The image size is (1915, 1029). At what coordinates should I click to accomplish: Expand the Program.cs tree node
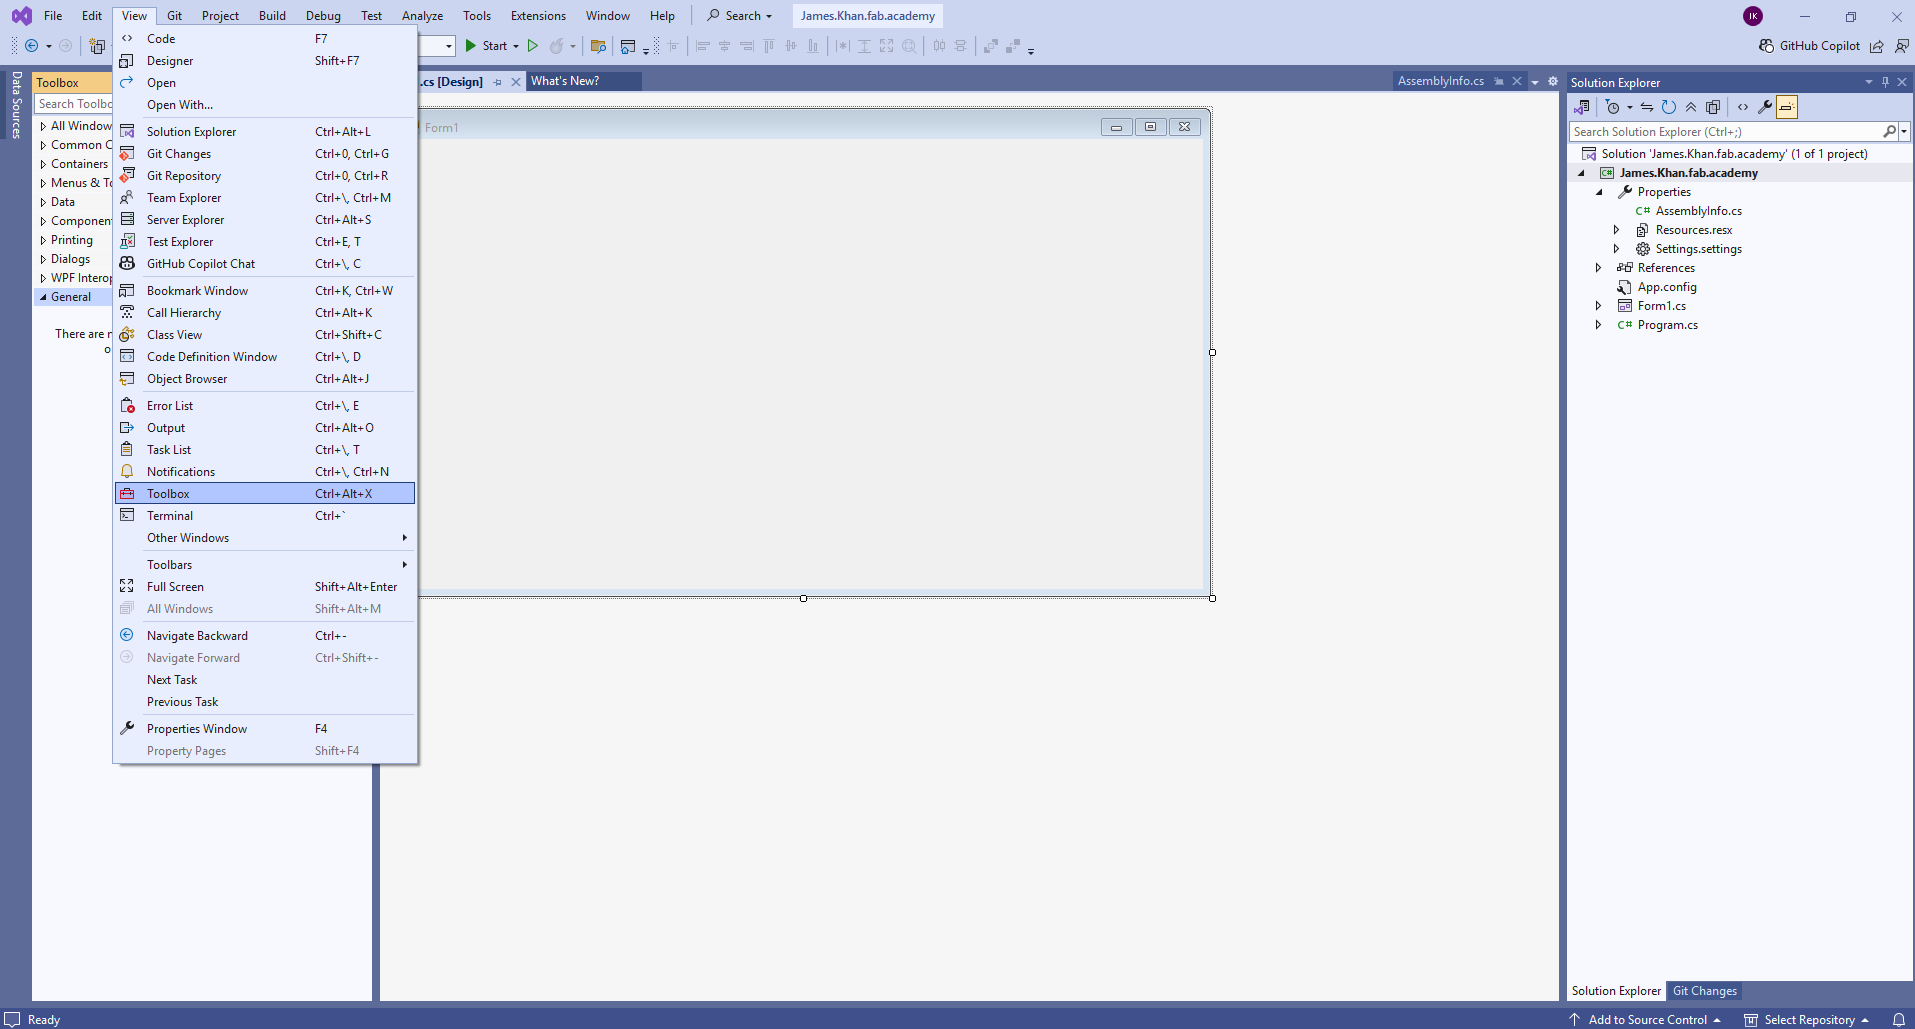[x=1598, y=325]
